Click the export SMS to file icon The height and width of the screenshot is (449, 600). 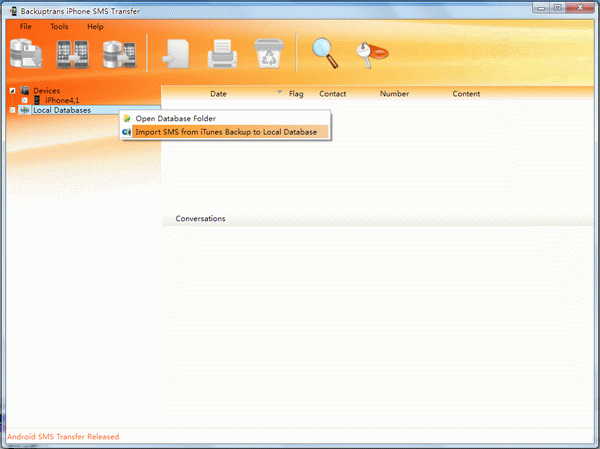coord(176,54)
